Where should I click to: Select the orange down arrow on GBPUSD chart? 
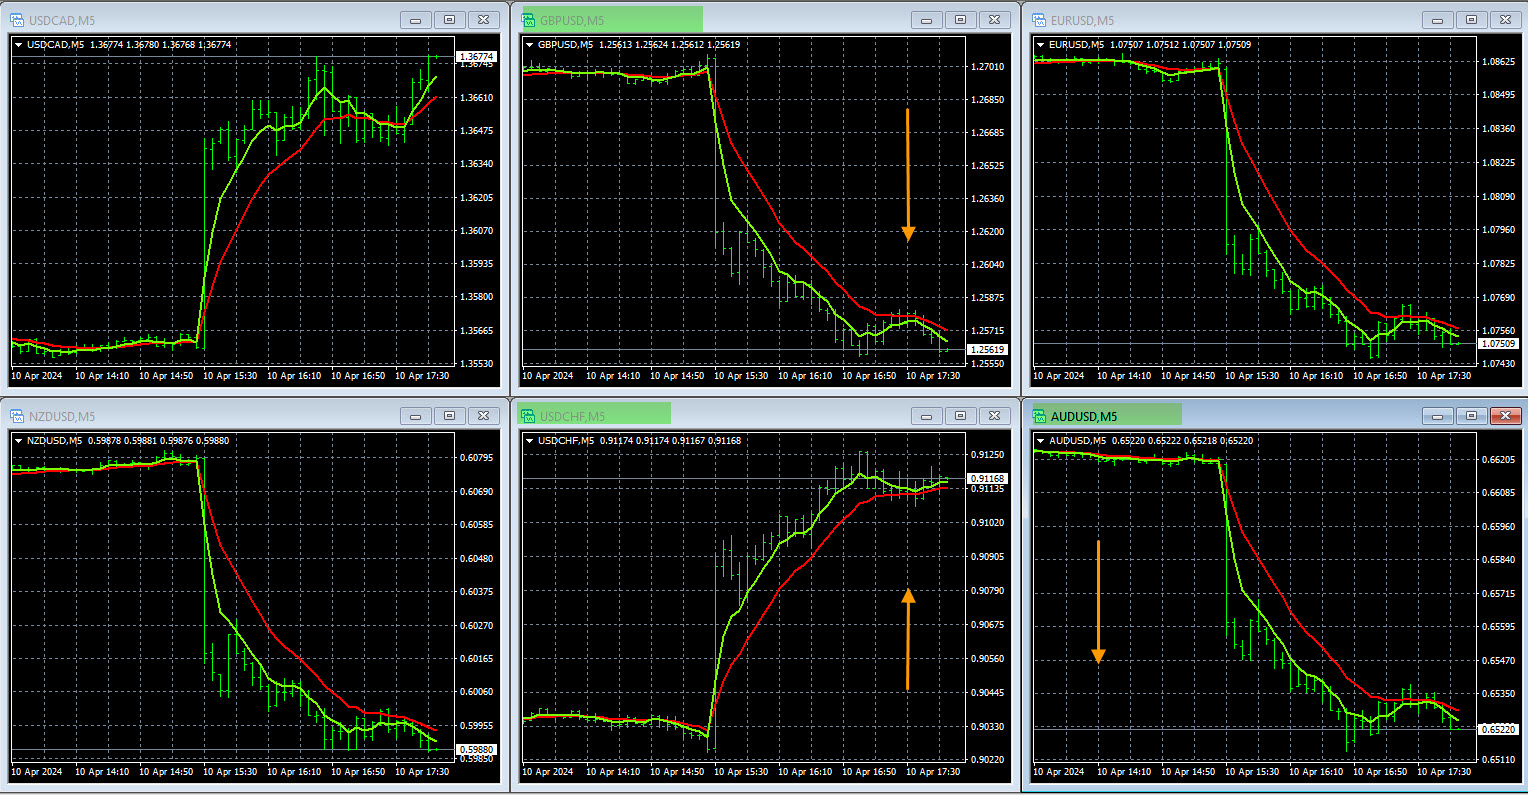tap(908, 175)
